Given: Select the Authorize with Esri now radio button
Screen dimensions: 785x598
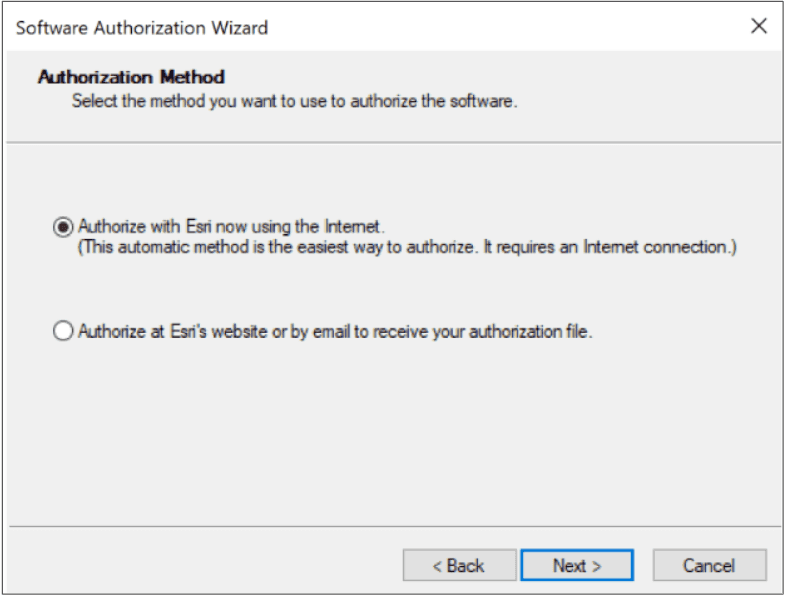Looking at the screenshot, I should pyautogui.click(x=63, y=226).
